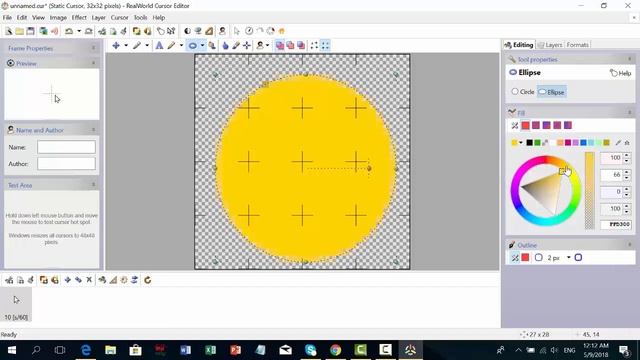Open the Tools menu
This screenshot has width=640, height=360.
(x=140, y=18)
